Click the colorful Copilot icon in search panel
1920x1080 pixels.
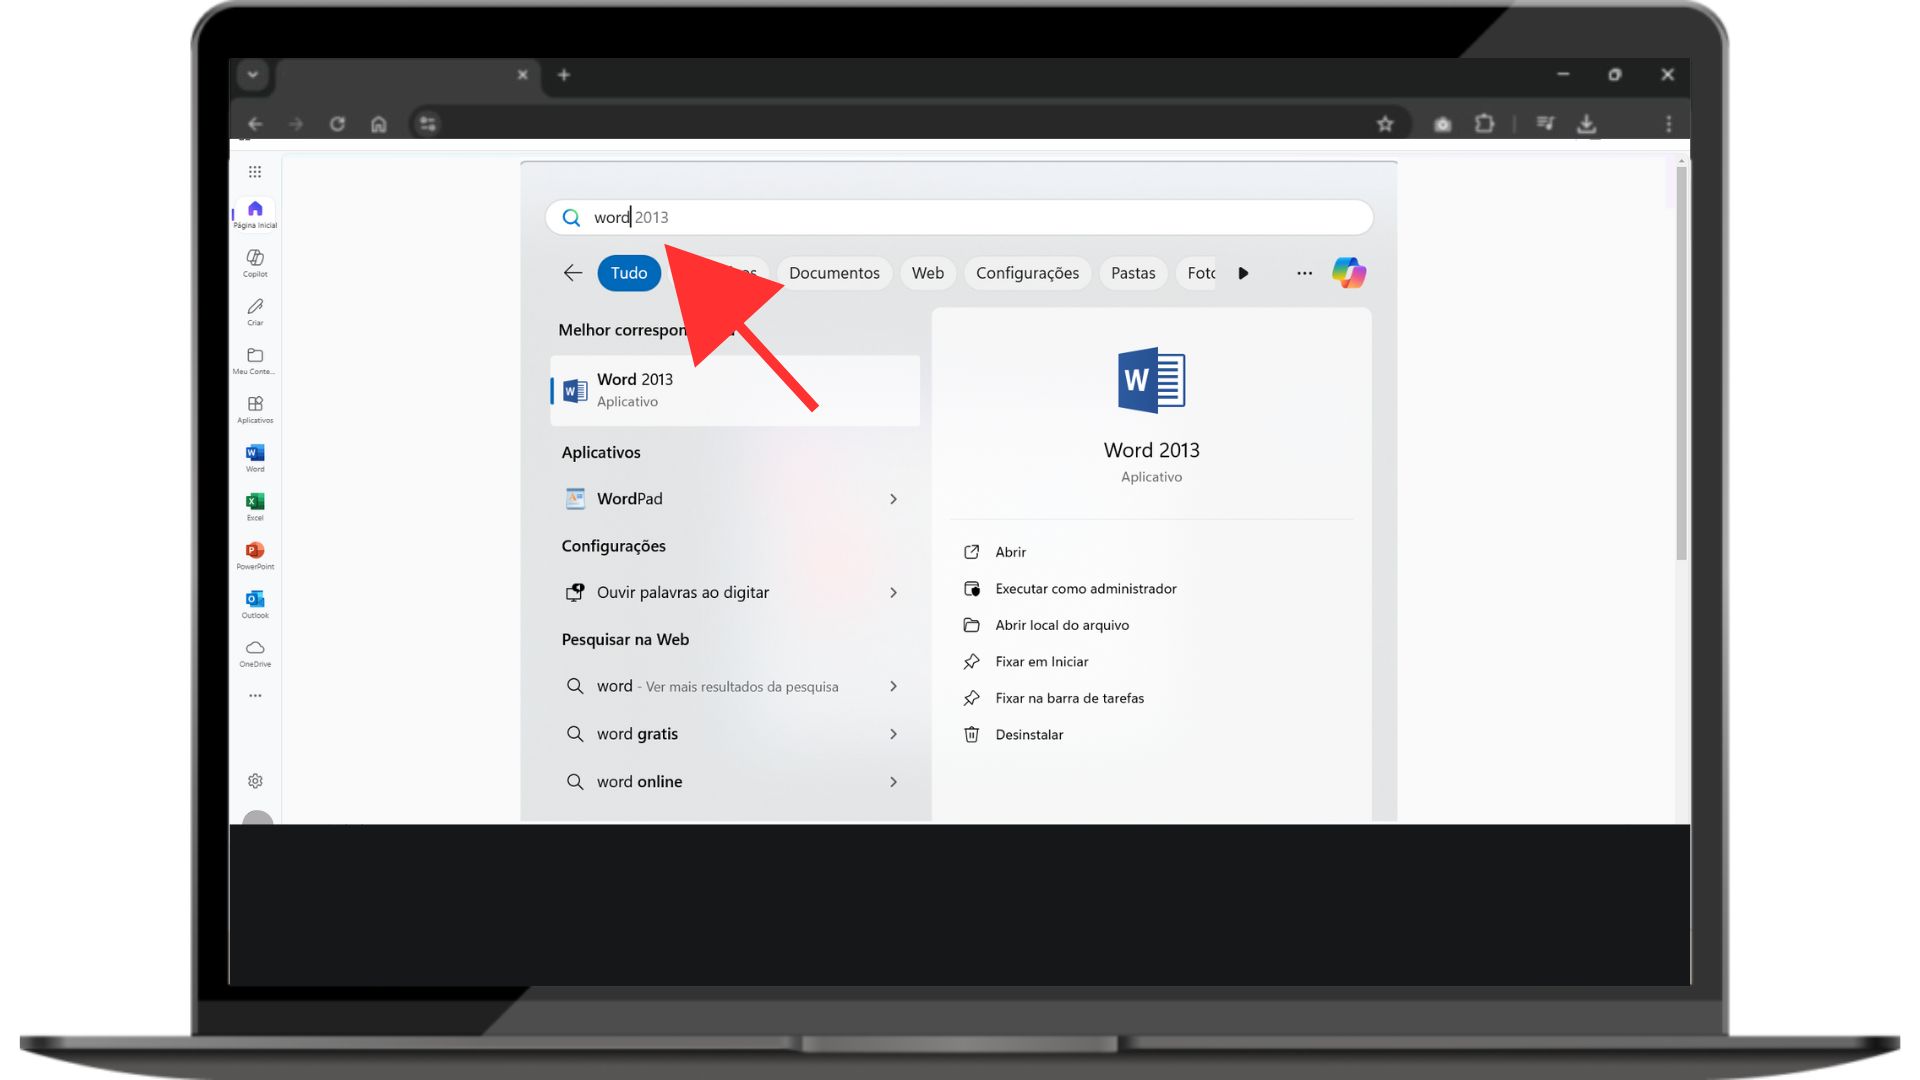coord(1348,273)
